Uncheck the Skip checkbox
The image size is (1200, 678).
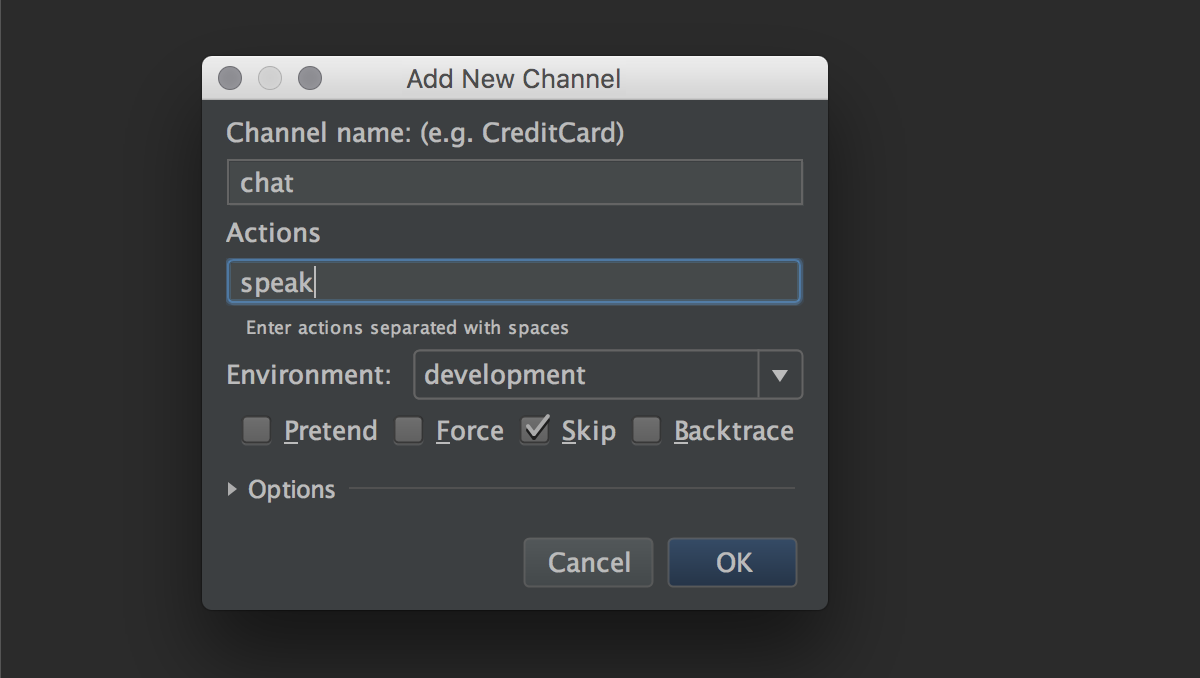coord(535,431)
